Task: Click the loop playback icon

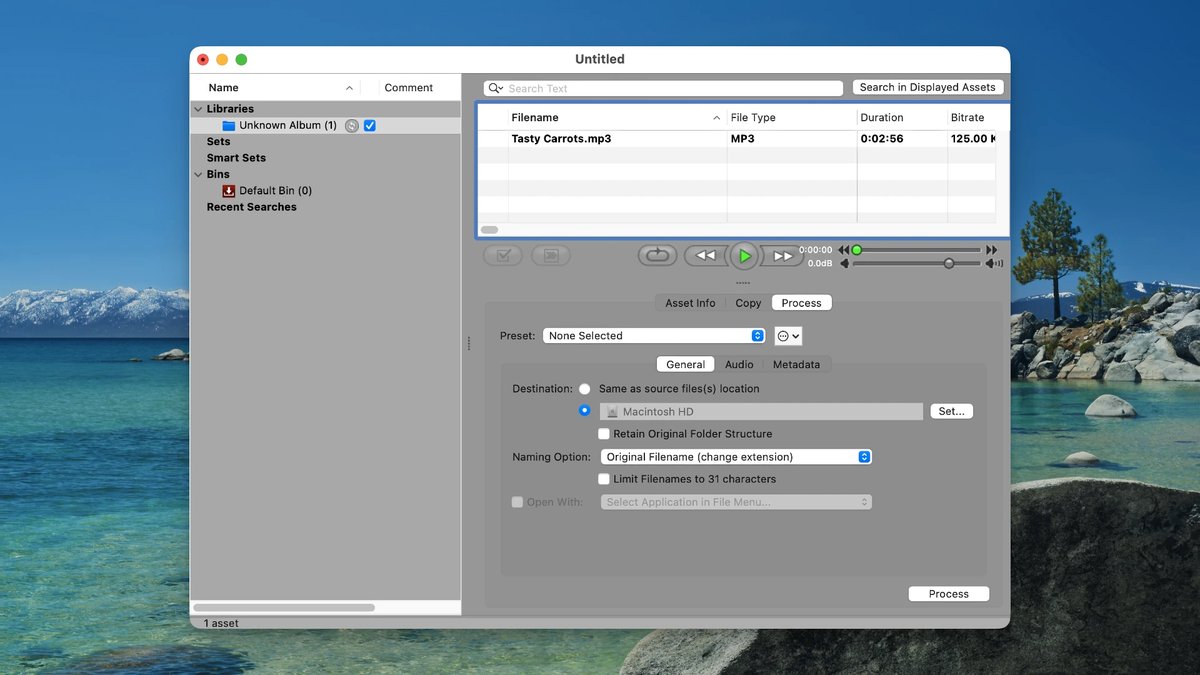Action: coord(657,255)
